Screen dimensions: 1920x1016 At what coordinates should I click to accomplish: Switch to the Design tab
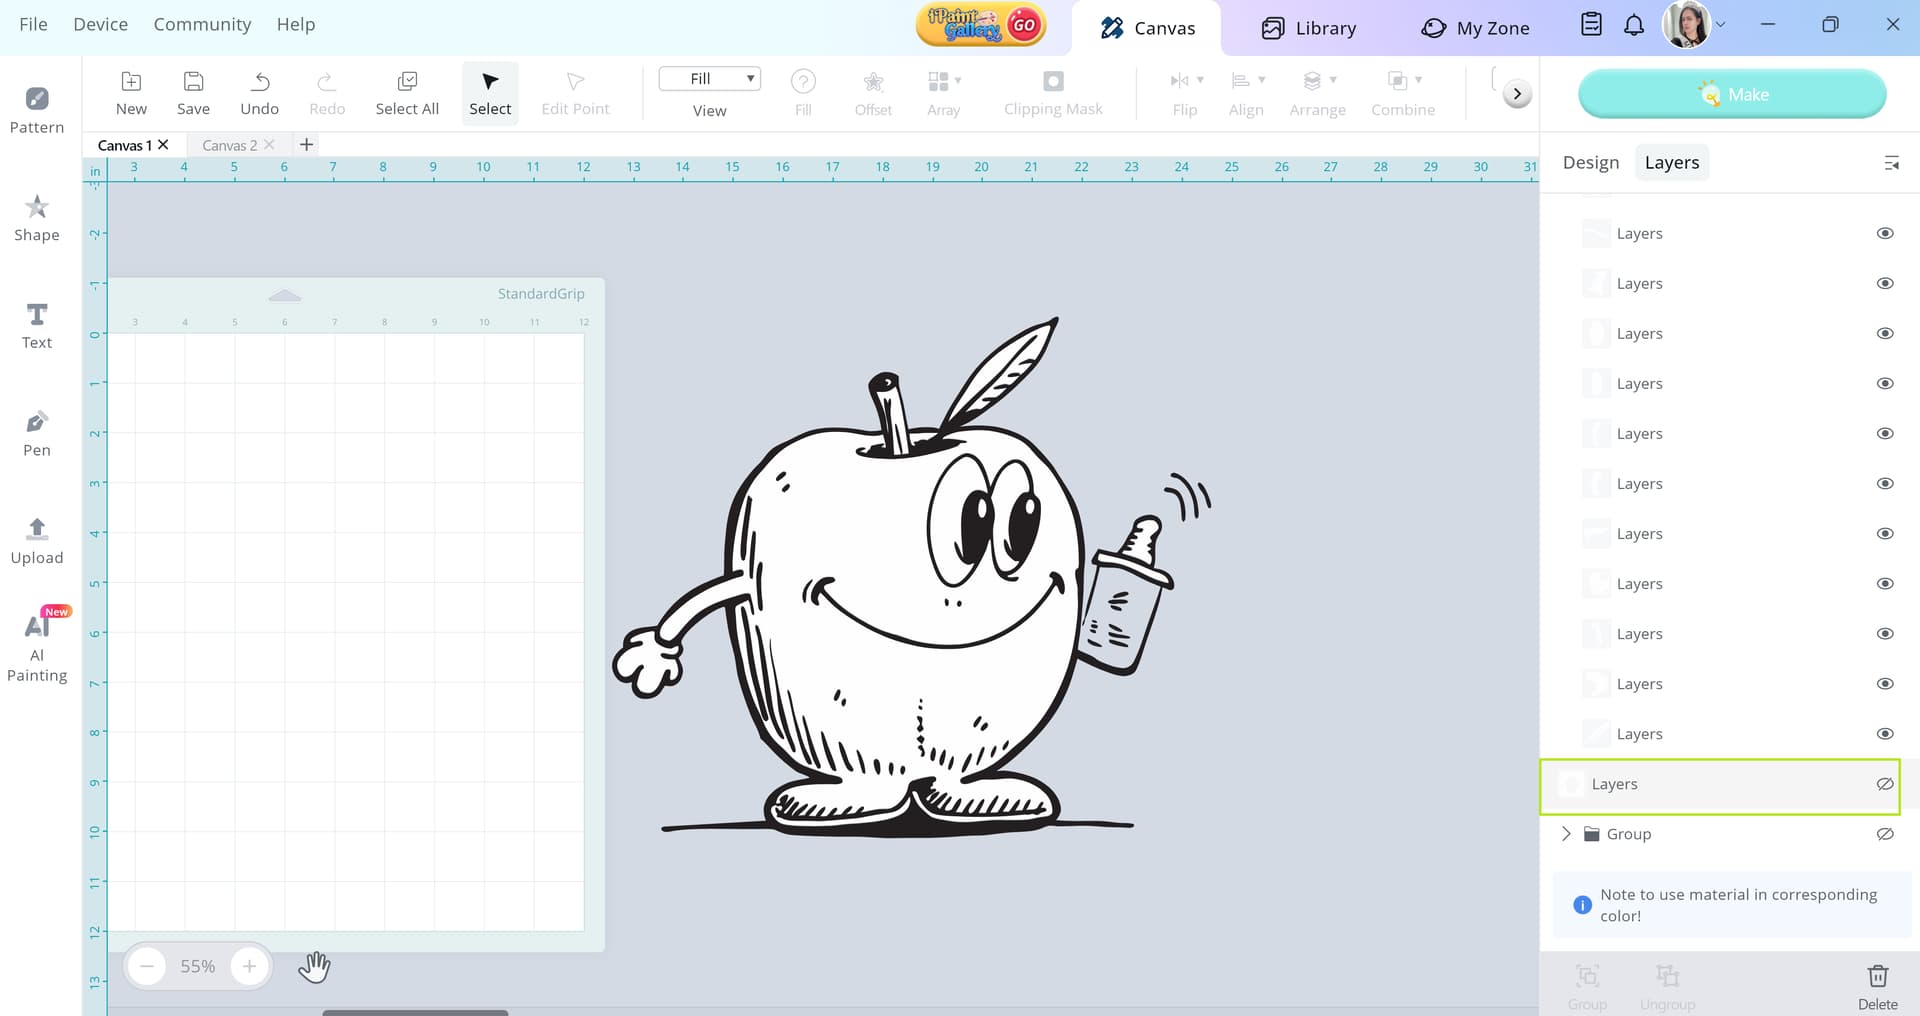1590,162
